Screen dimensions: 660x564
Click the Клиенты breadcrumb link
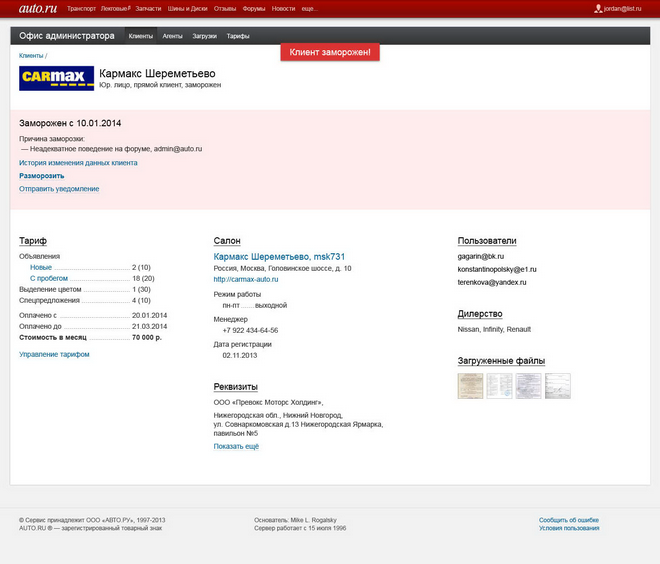pos(31,56)
